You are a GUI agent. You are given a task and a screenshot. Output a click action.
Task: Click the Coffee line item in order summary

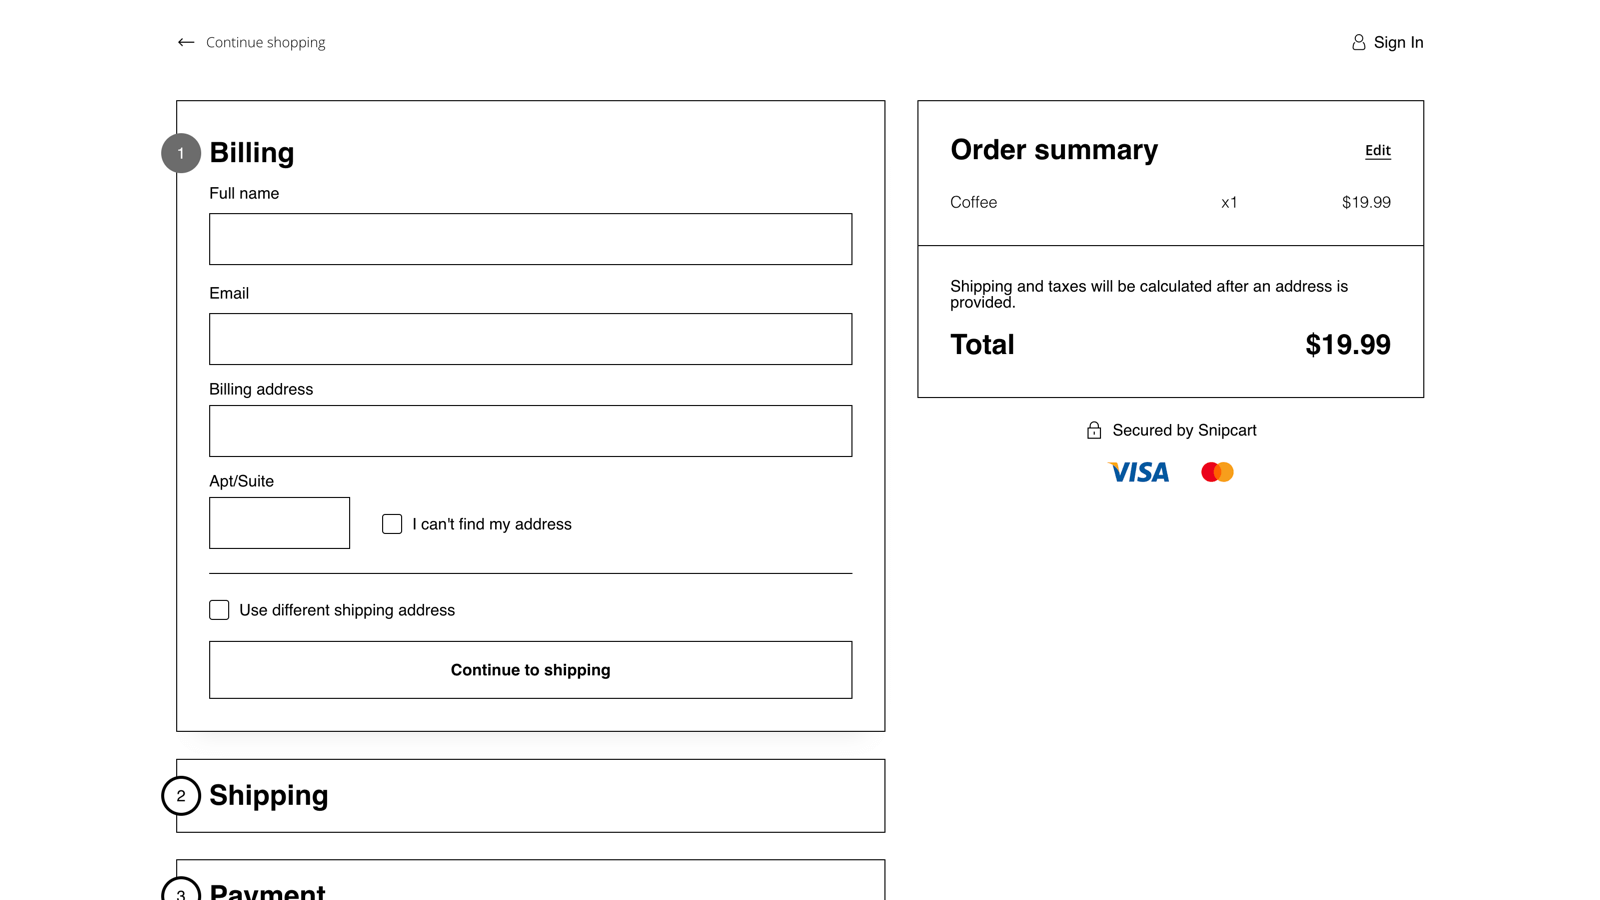click(x=973, y=202)
